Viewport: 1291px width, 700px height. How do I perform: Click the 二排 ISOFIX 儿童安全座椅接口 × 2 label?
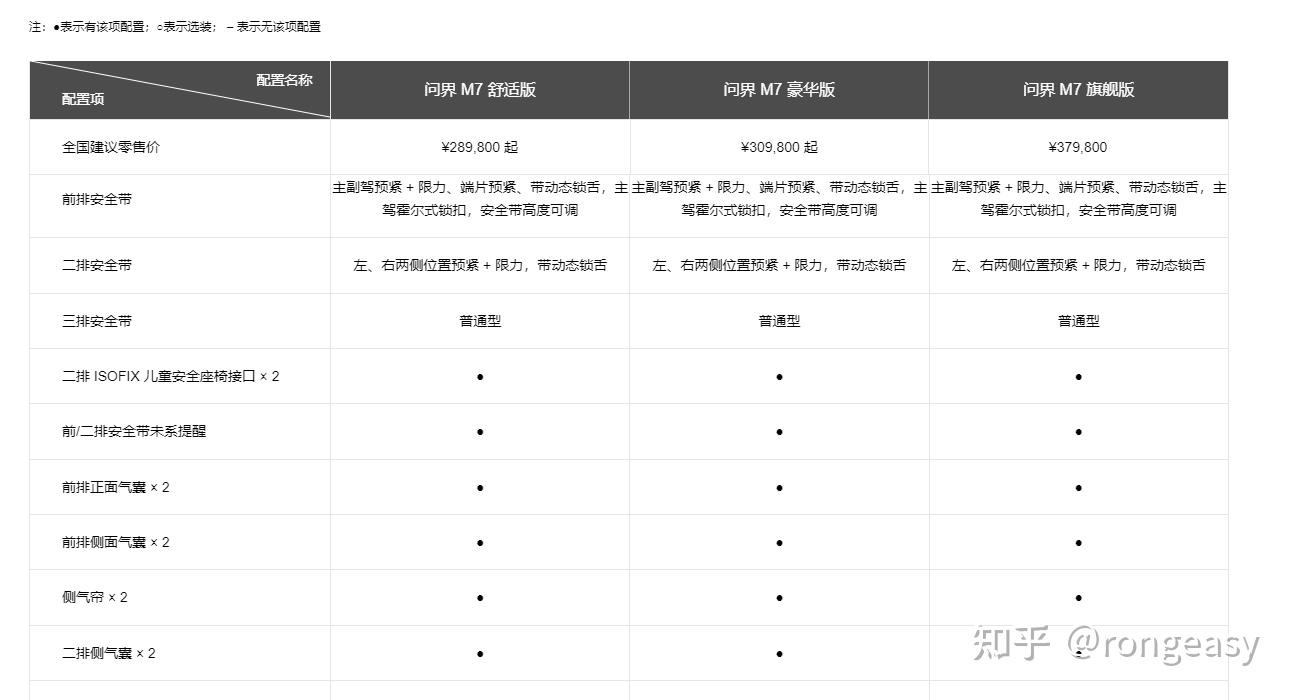click(171, 376)
